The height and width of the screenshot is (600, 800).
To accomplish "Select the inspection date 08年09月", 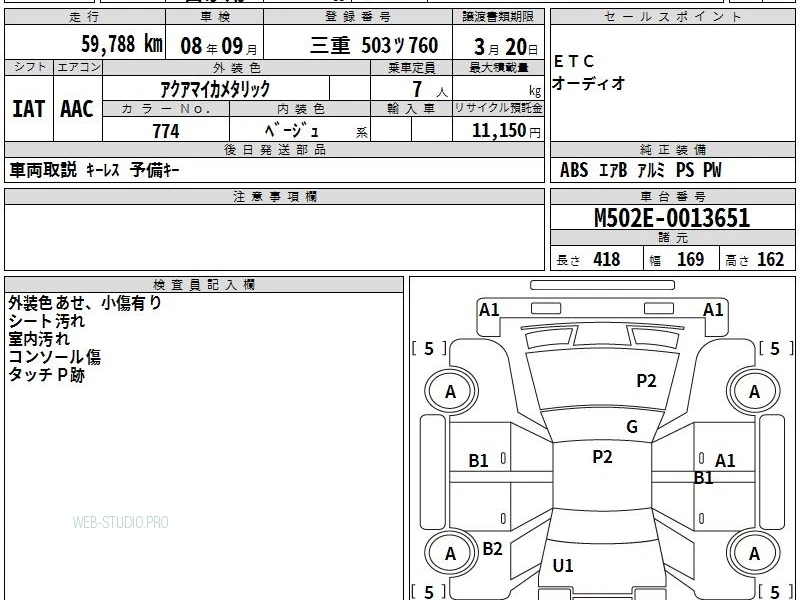I will [x=219, y=46].
